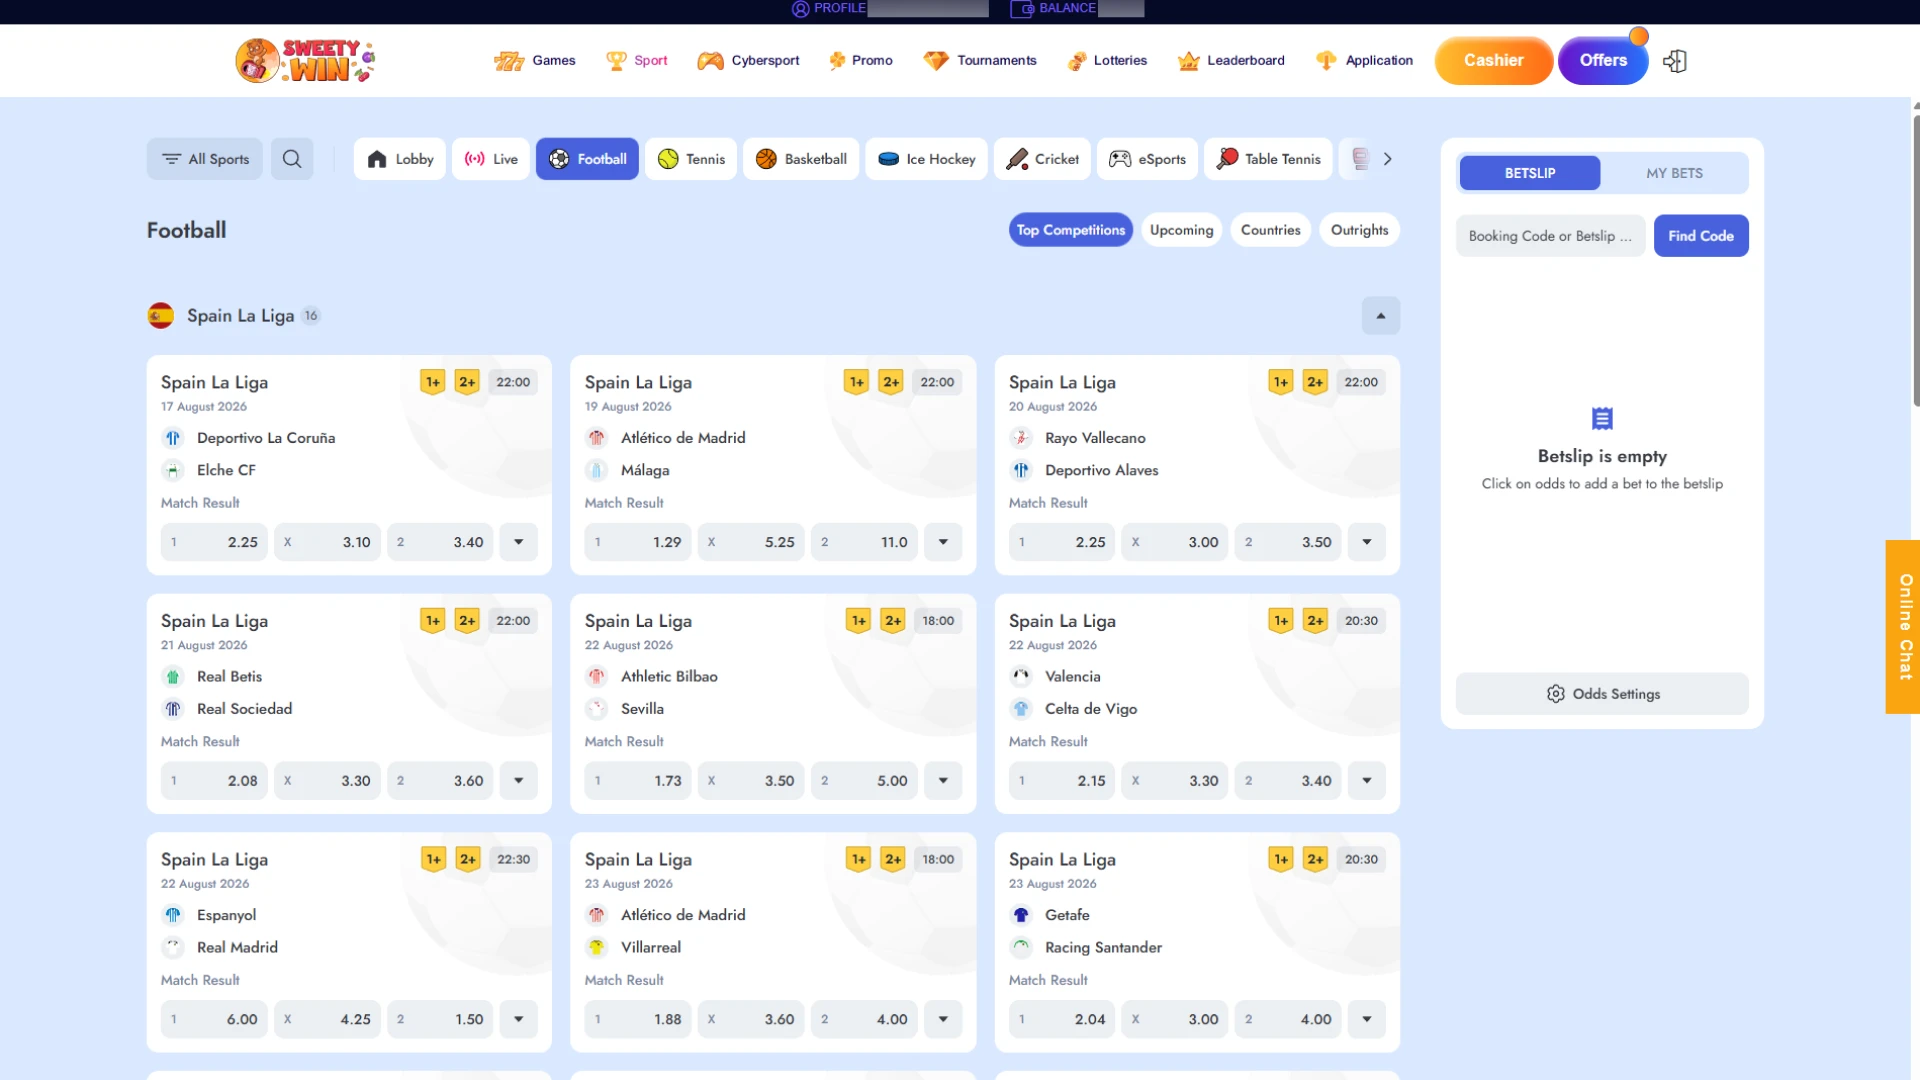Image resolution: width=1920 pixels, height=1080 pixels.
Task: Open the All Sports filter
Action: (205, 159)
